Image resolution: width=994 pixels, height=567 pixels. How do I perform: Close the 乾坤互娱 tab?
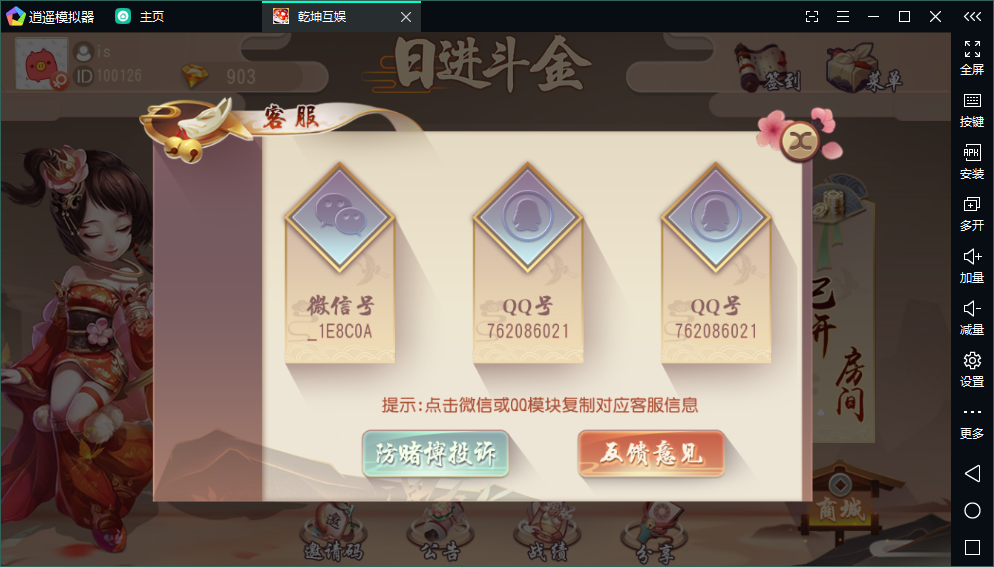[406, 17]
